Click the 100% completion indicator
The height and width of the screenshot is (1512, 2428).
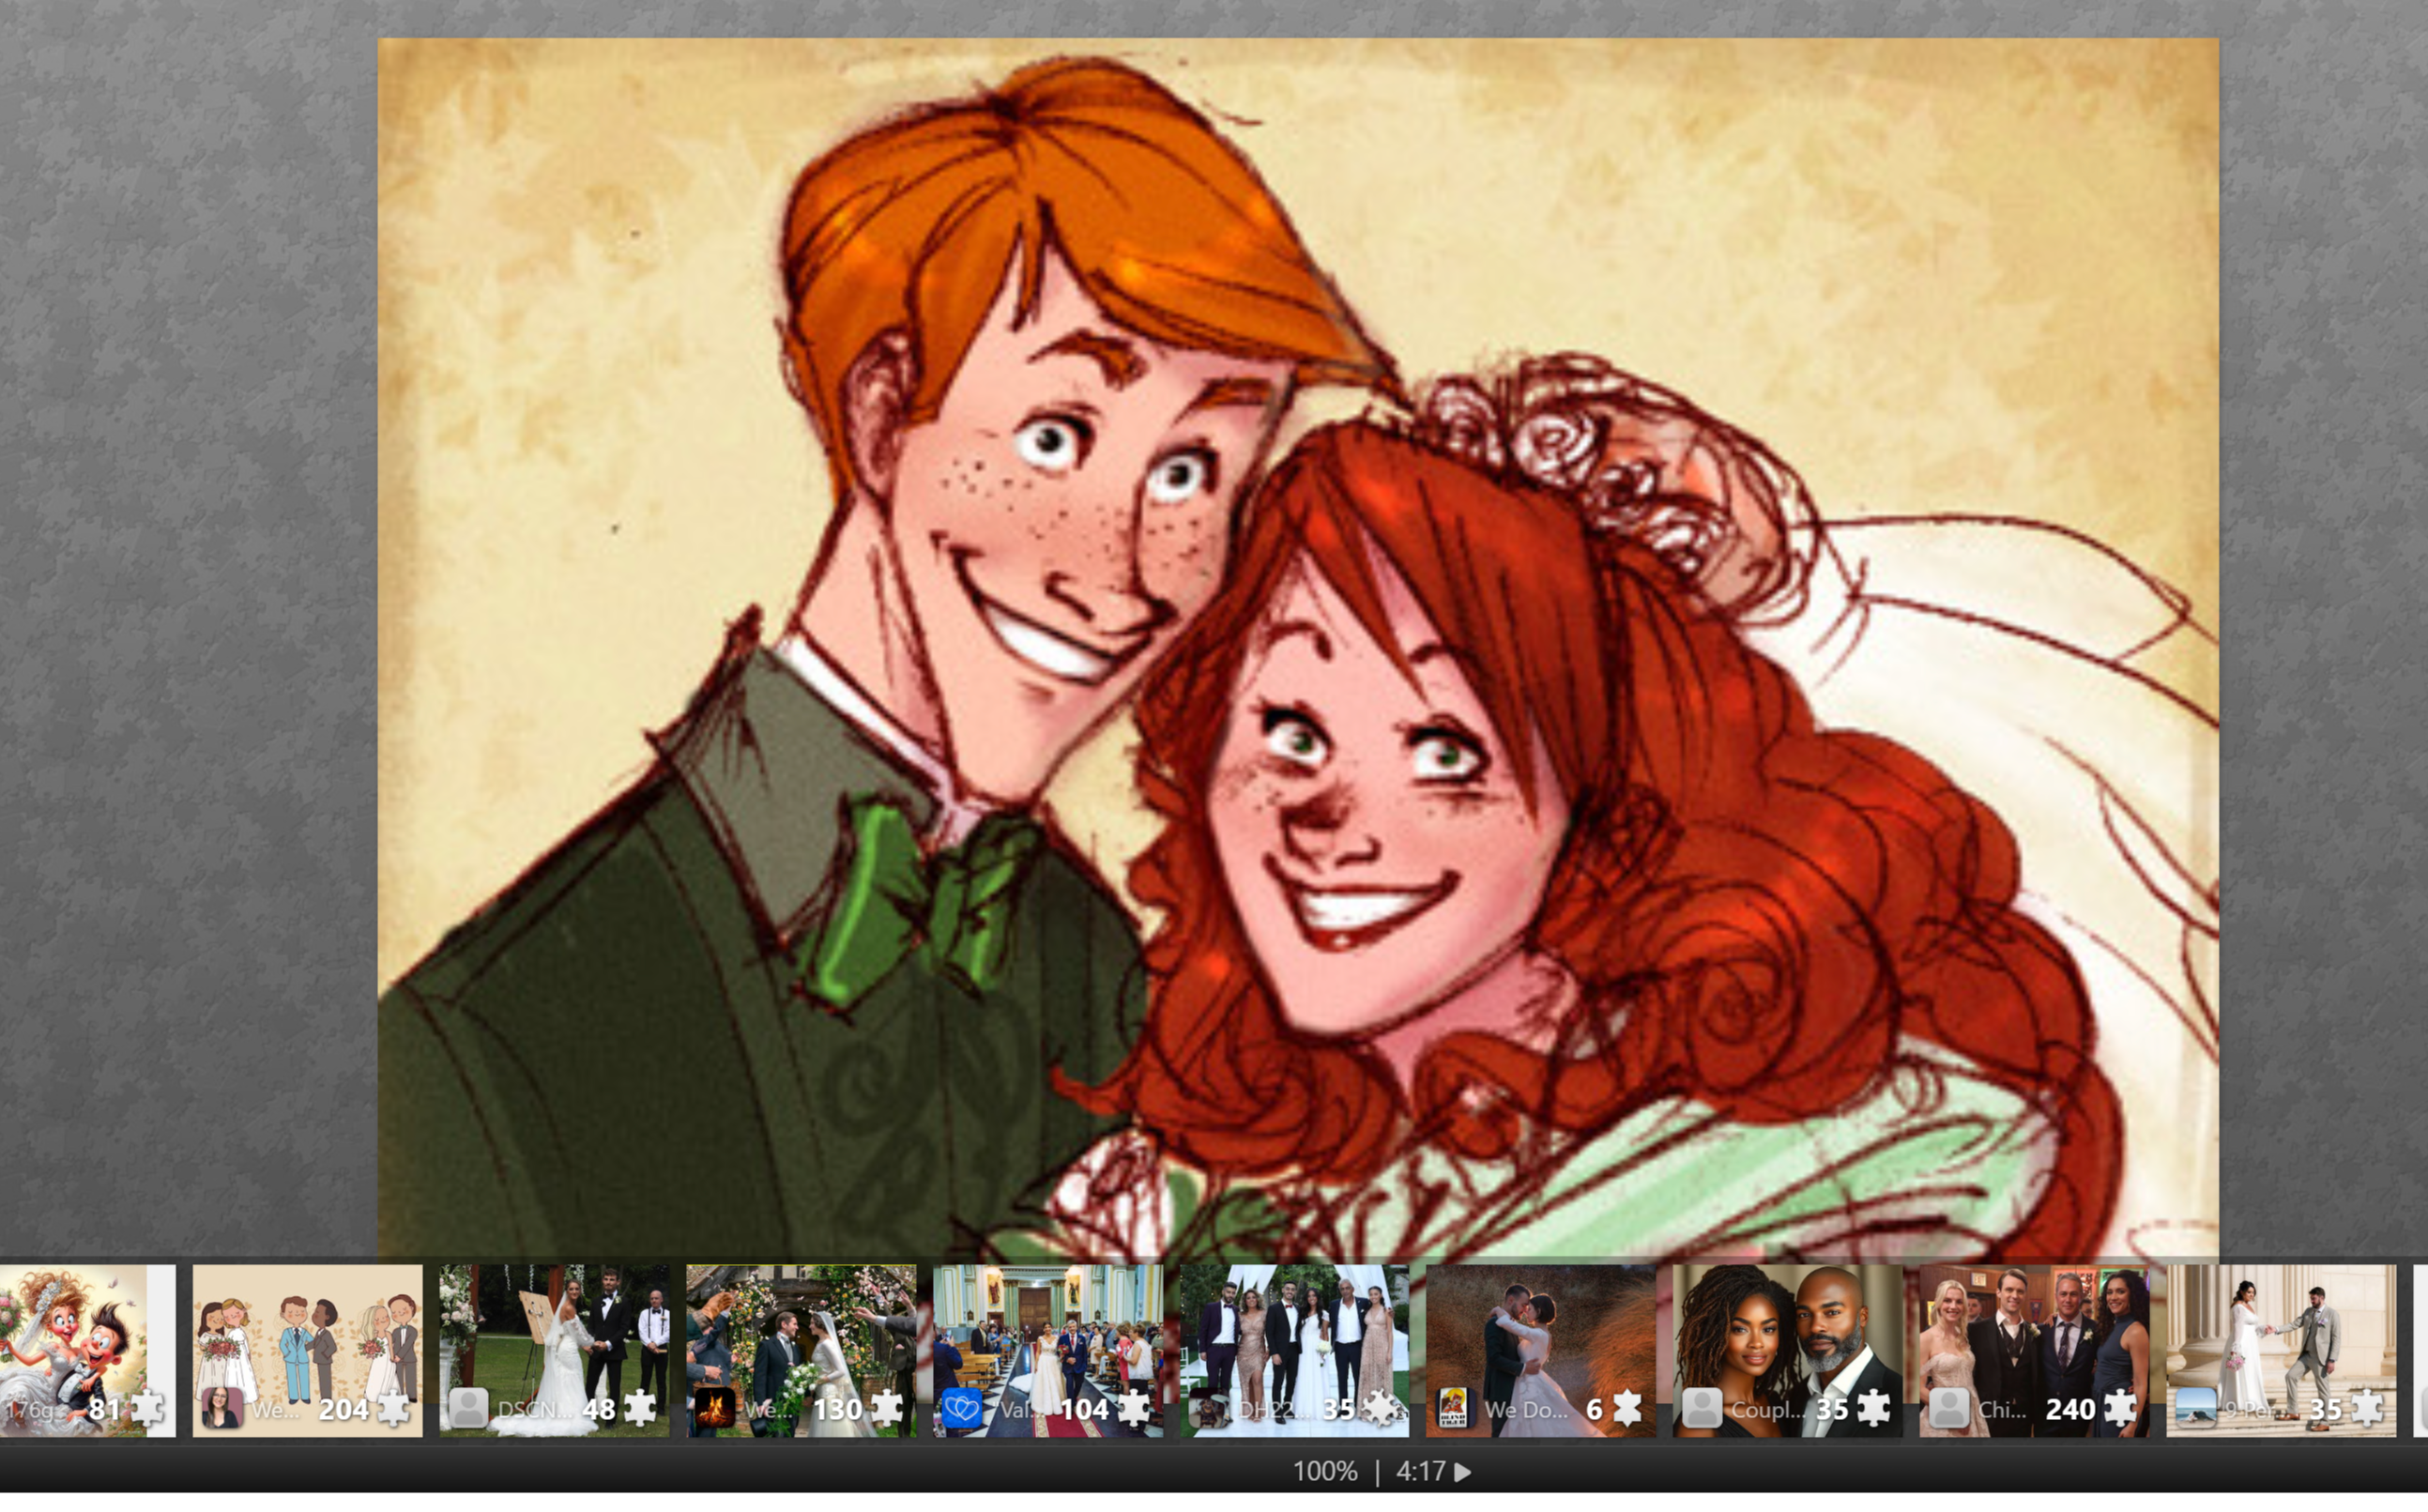click(x=1325, y=1472)
